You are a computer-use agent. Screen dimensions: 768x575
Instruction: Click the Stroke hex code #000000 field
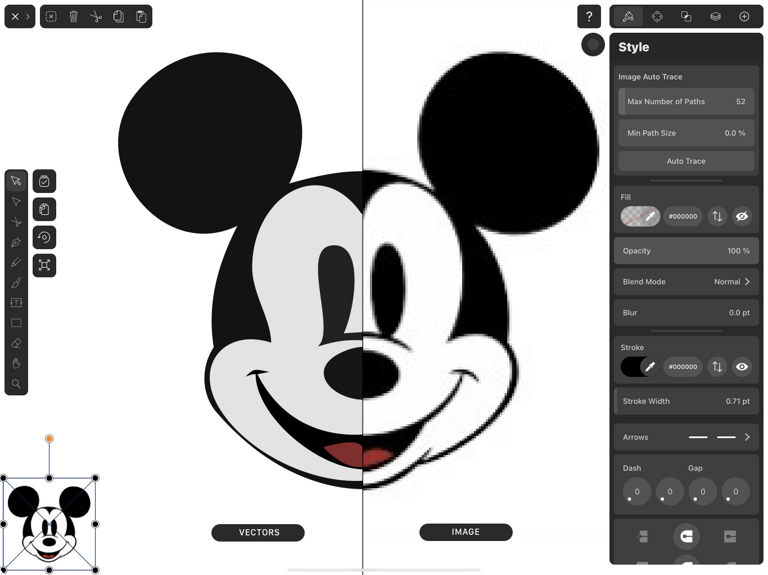coord(683,366)
